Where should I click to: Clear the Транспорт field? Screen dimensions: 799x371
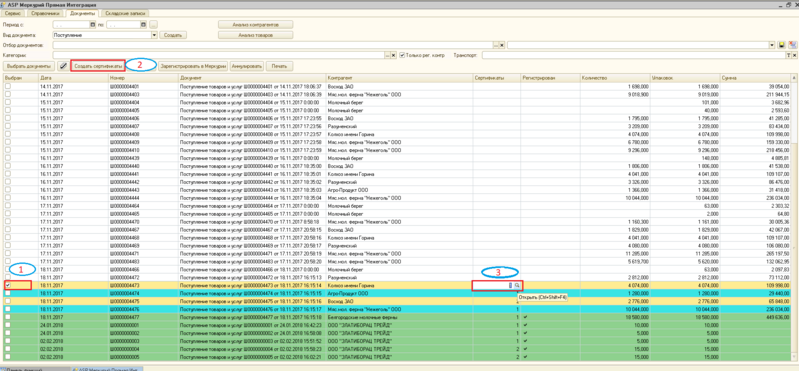tap(794, 55)
